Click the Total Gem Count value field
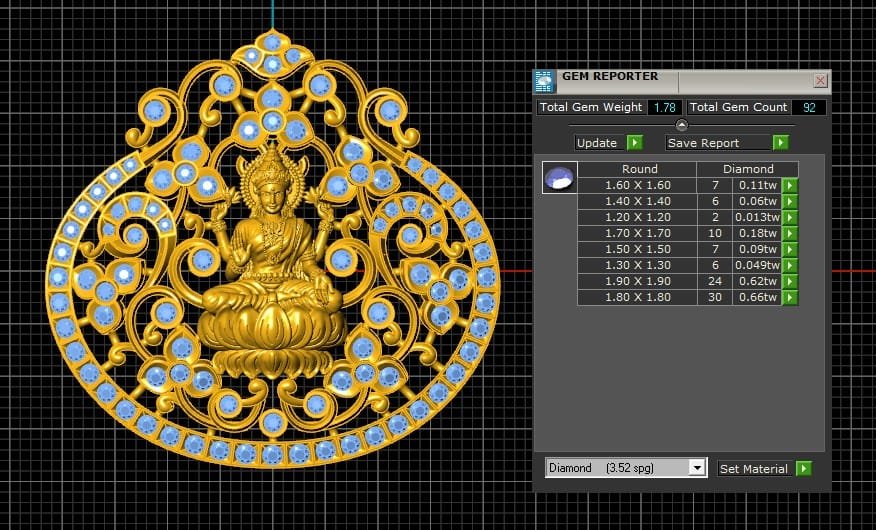Screen dimensions: 876x530 (x=808, y=107)
